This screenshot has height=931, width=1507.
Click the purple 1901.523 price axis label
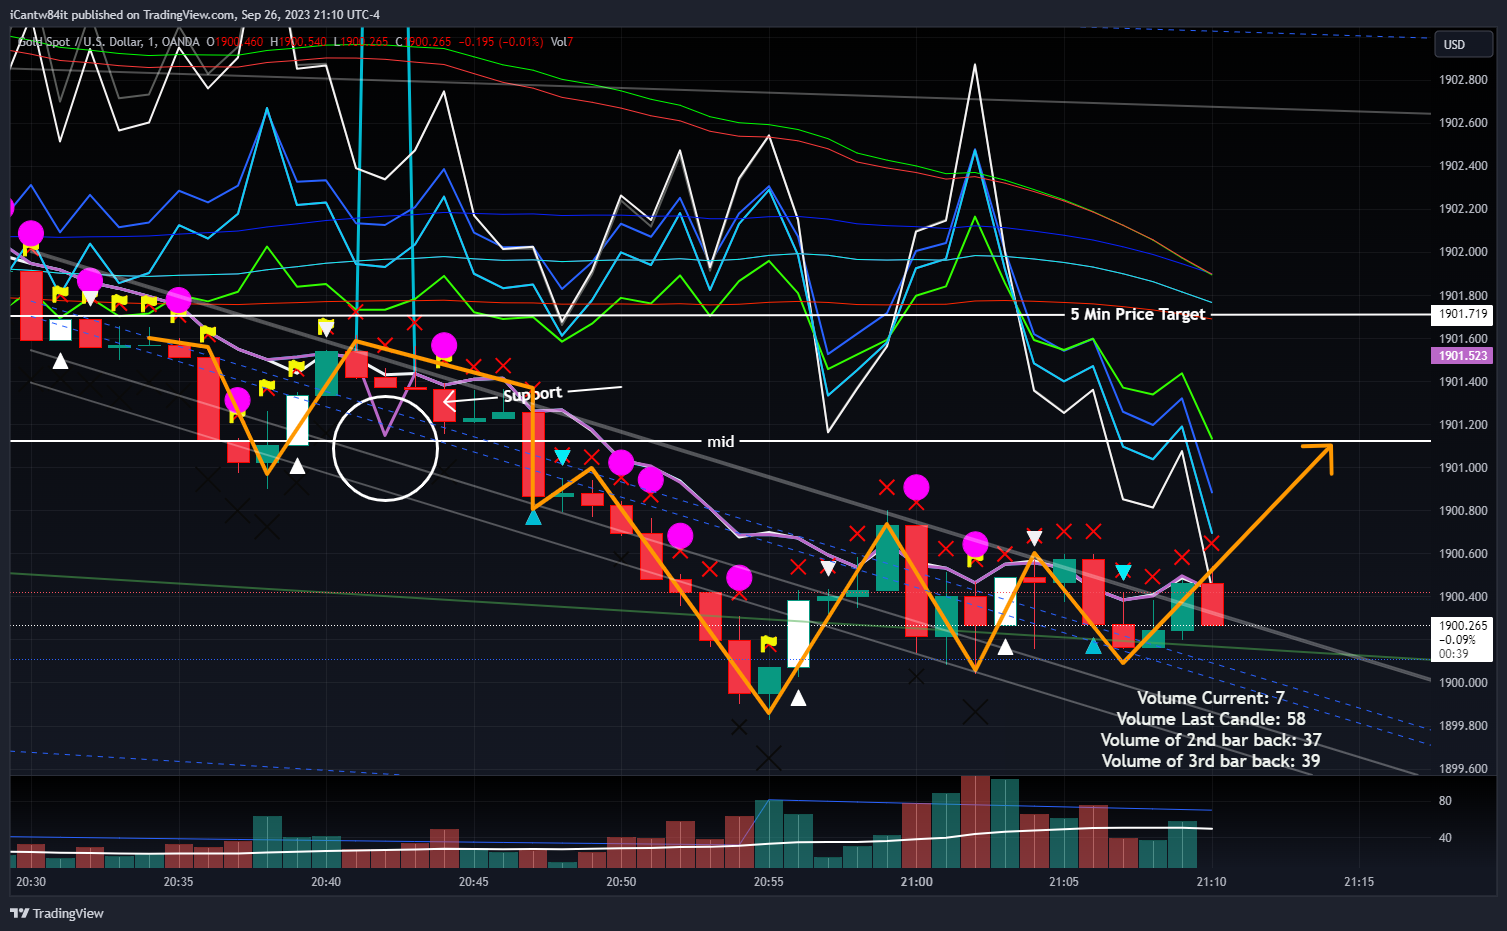(x=1463, y=356)
